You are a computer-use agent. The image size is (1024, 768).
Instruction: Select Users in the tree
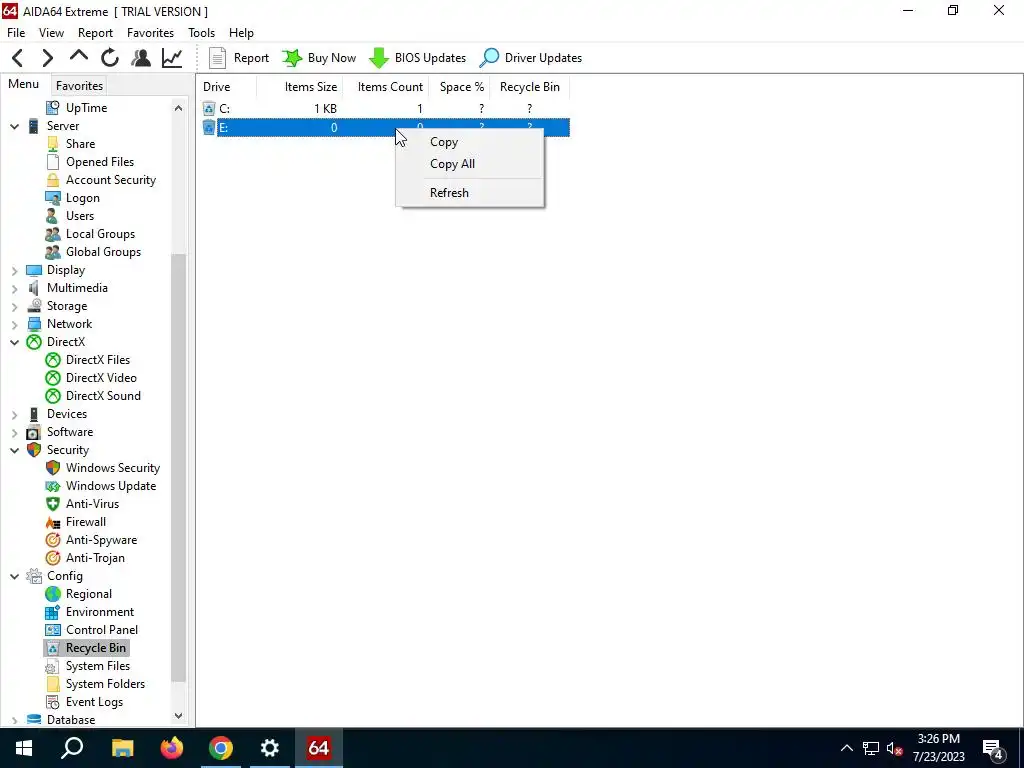click(x=80, y=216)
